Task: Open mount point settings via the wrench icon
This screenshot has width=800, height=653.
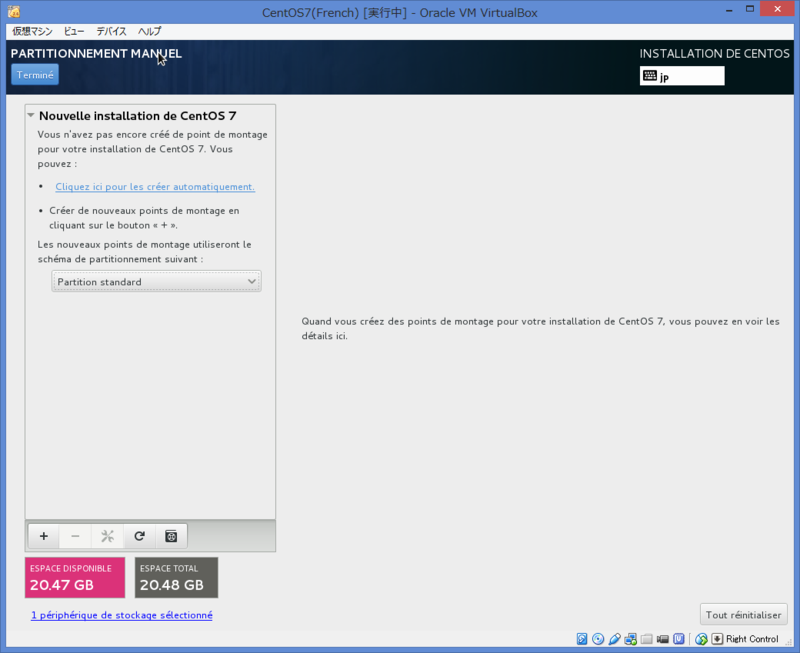Action: [107, 536]
